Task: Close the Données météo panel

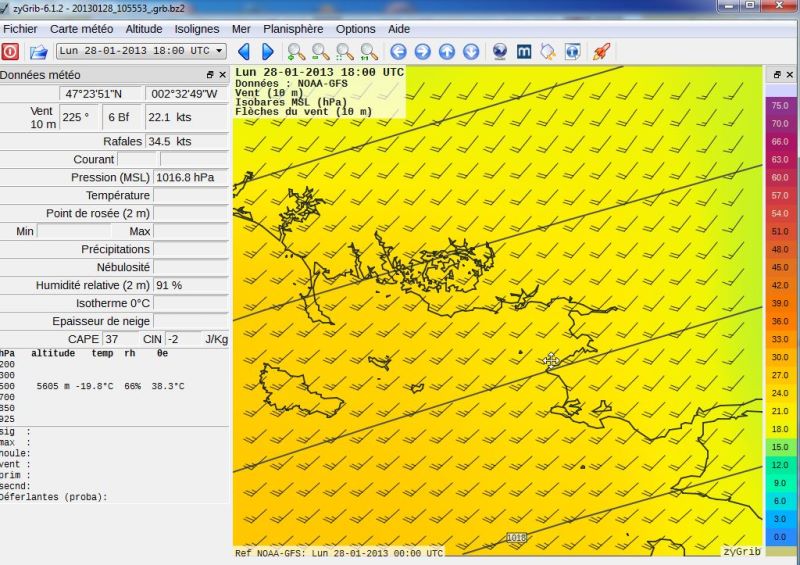Action: pyautogui.click(x=222, y=75)
